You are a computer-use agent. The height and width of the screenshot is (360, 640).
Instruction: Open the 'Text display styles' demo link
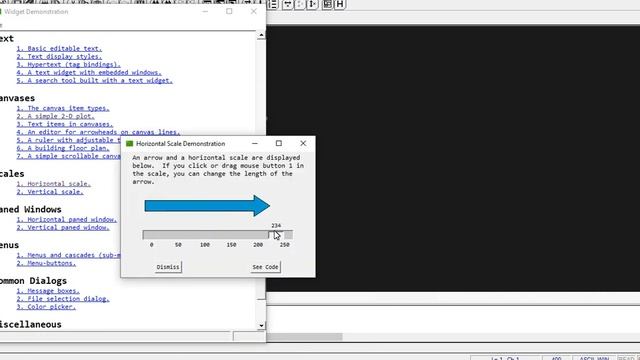point(59,56)
